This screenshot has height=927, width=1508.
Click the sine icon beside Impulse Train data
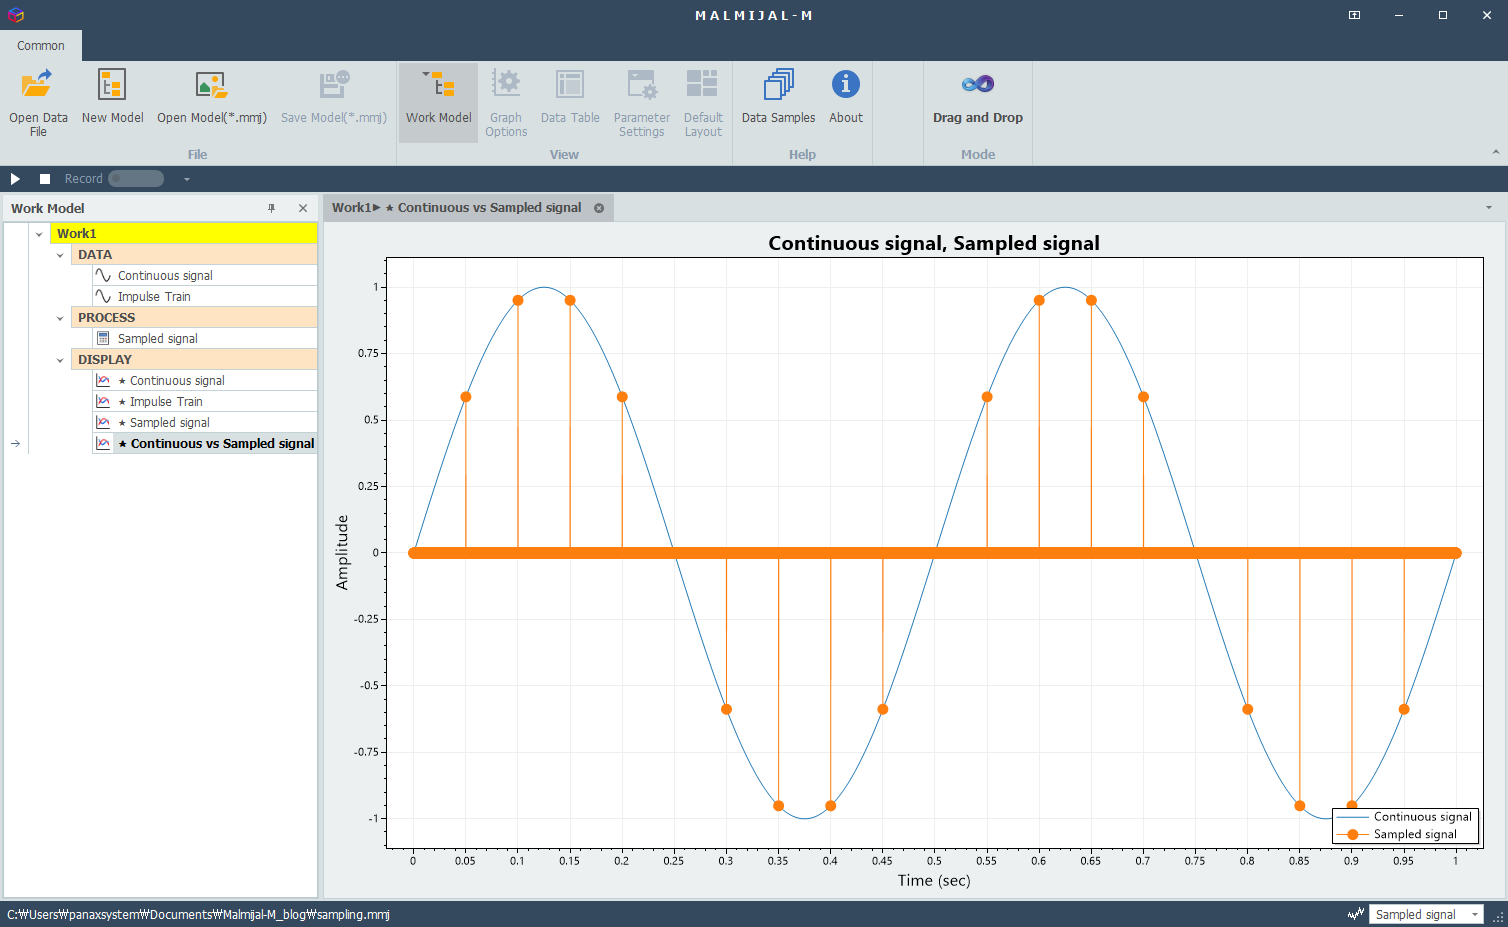pos(103,296)
